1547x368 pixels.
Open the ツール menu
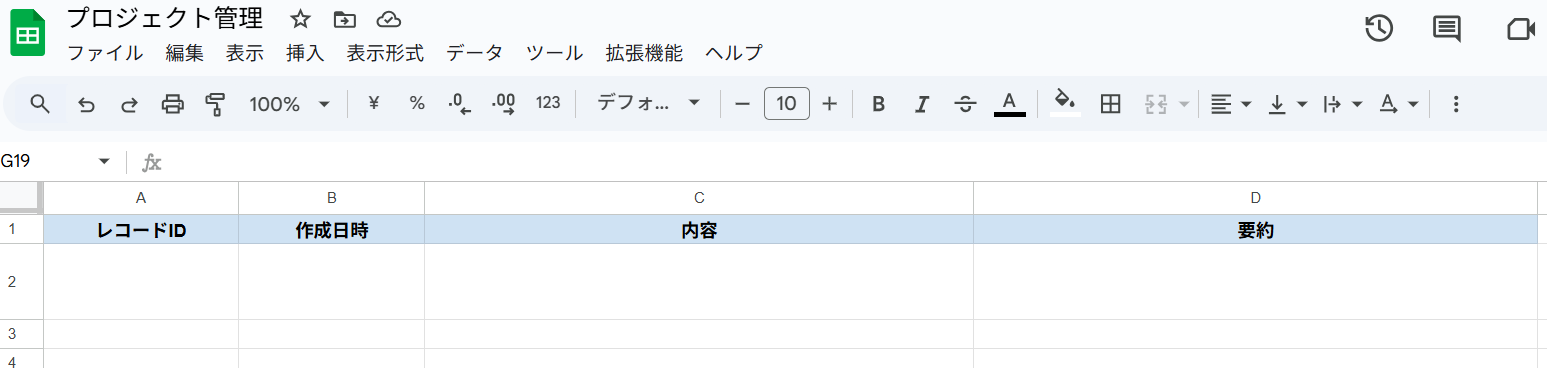coord(555,53)
